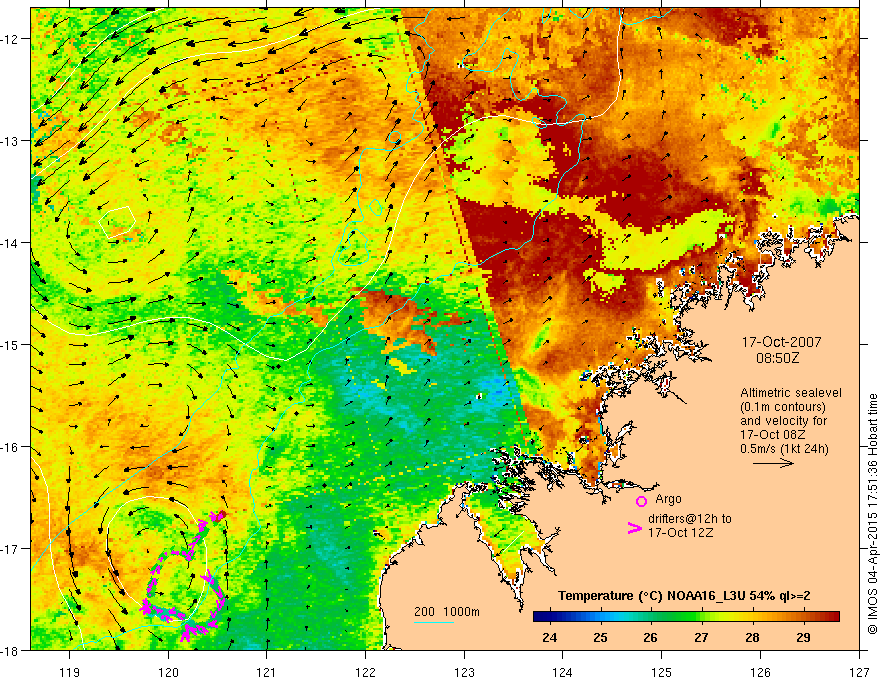Click latitude axis label -15
Screen dimensions: 880x680
coord(11,345)
